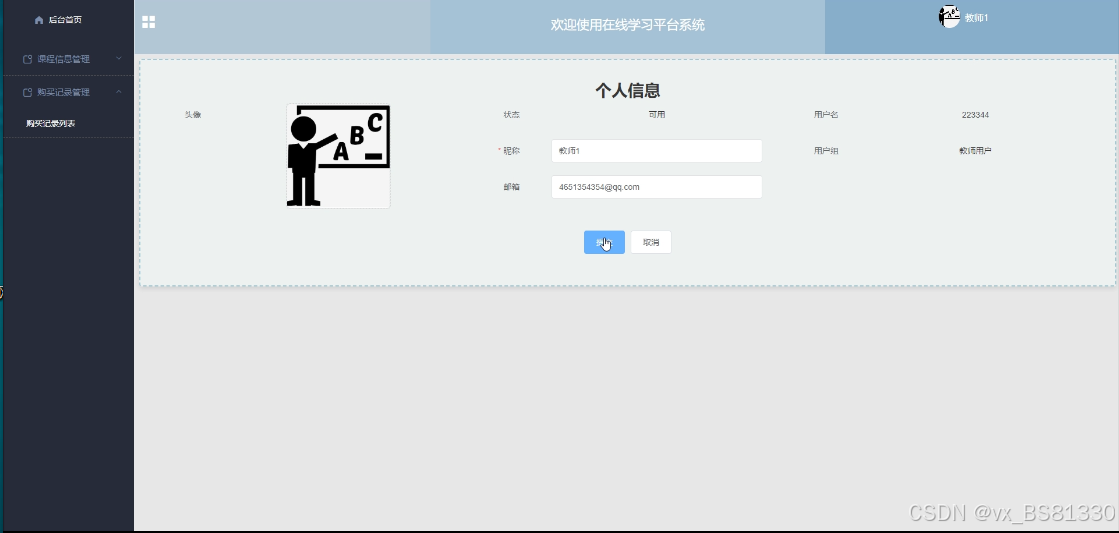Open the 后台首页 menu item
Screen dimensions: 1119x533
65,20
